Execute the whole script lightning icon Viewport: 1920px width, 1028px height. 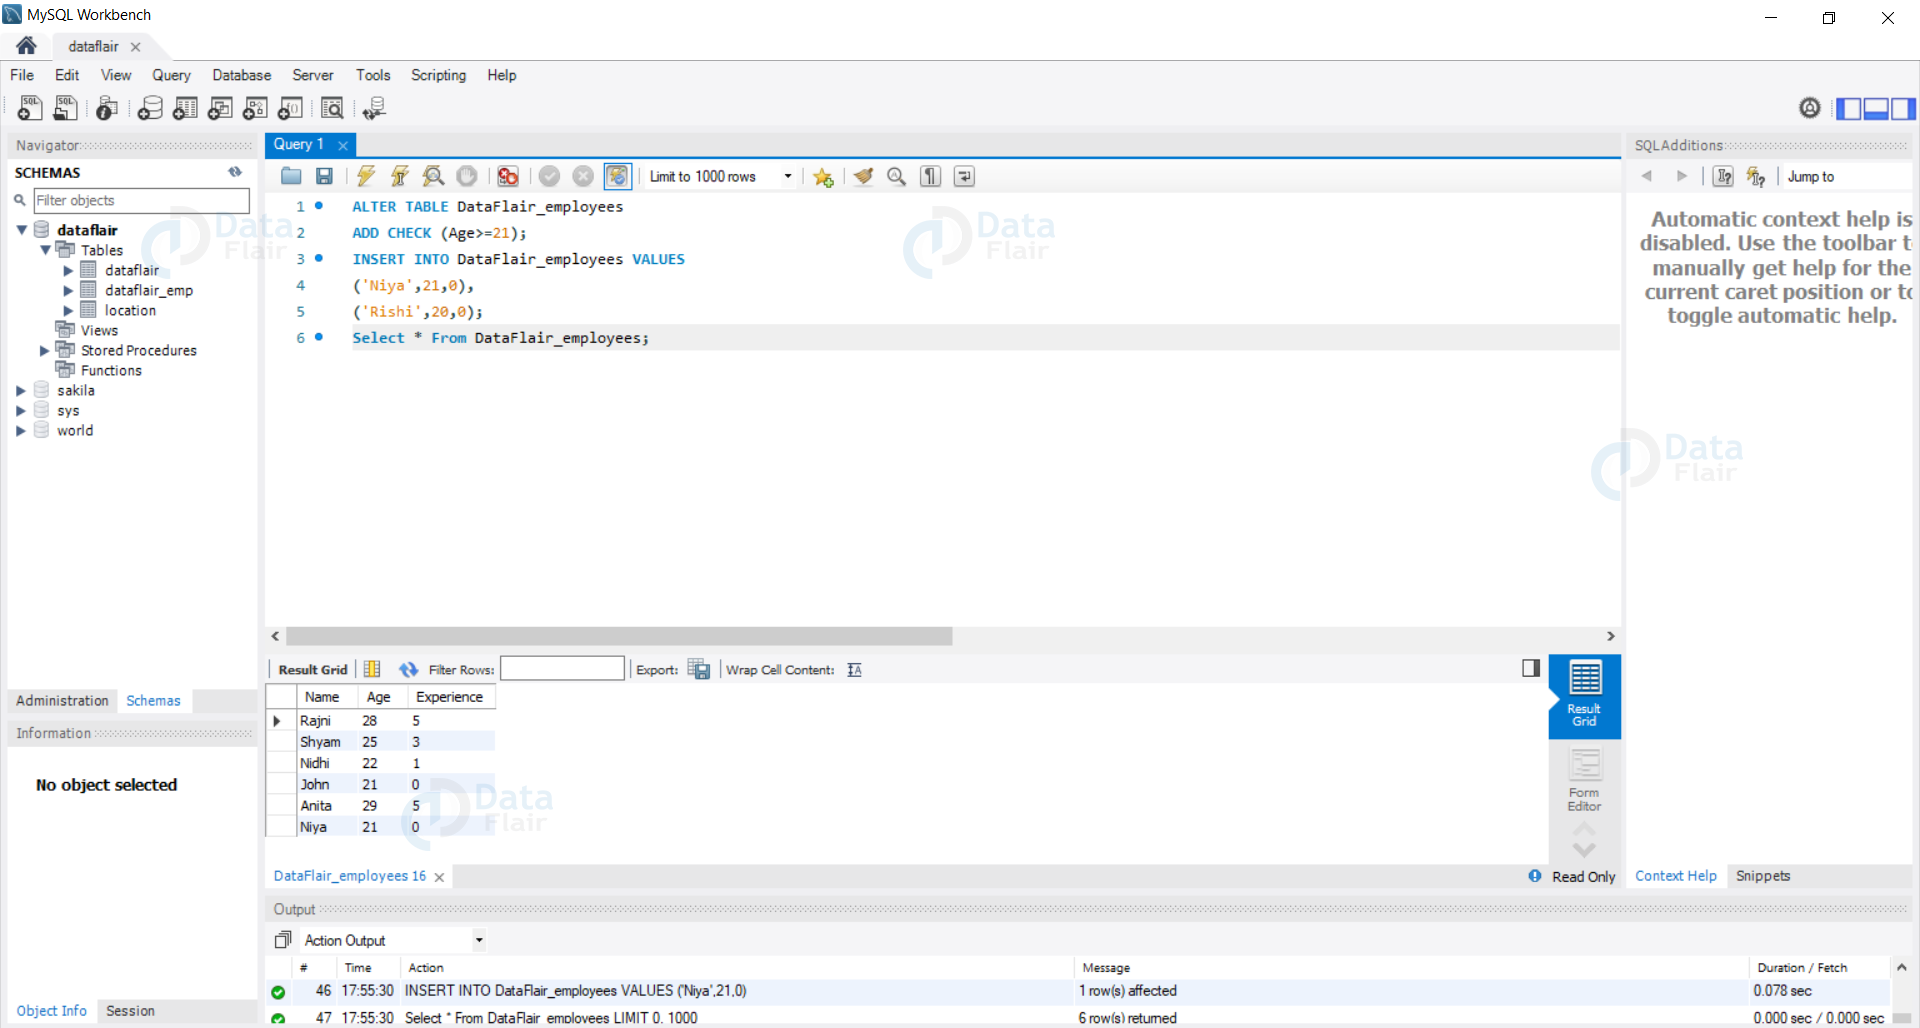(x=366, y=176)
